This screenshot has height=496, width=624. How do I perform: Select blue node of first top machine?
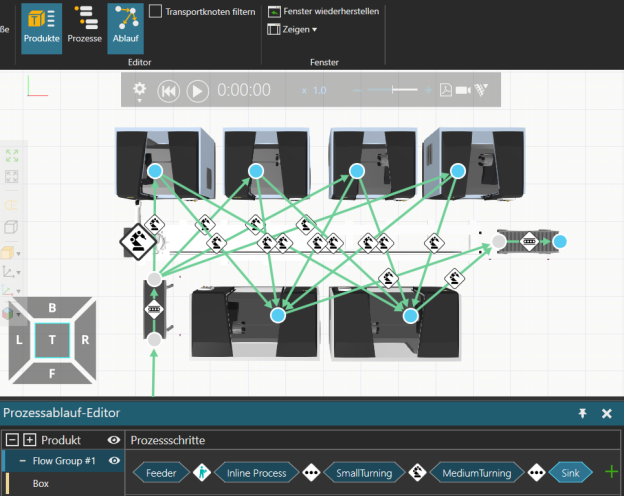[x=155, y=171]
